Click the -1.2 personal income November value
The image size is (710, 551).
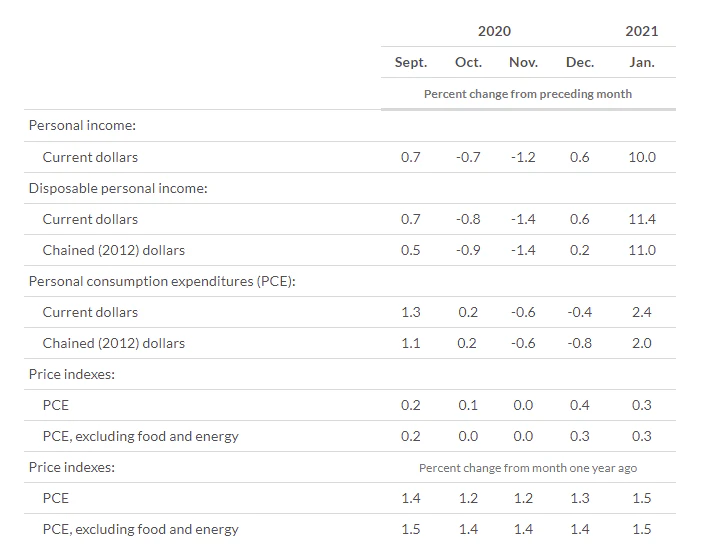523,157
